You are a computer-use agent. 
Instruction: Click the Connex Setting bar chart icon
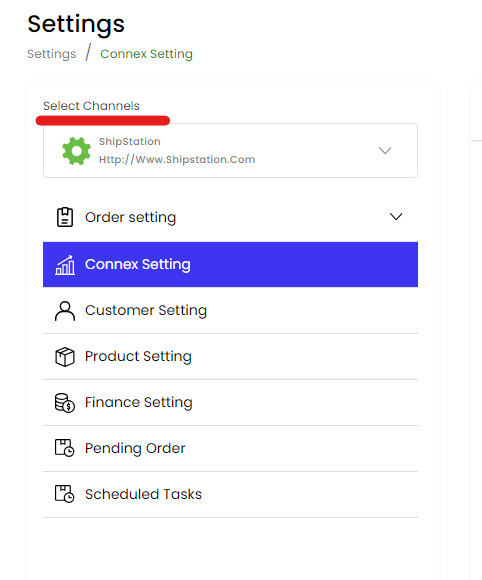[65, 265]
